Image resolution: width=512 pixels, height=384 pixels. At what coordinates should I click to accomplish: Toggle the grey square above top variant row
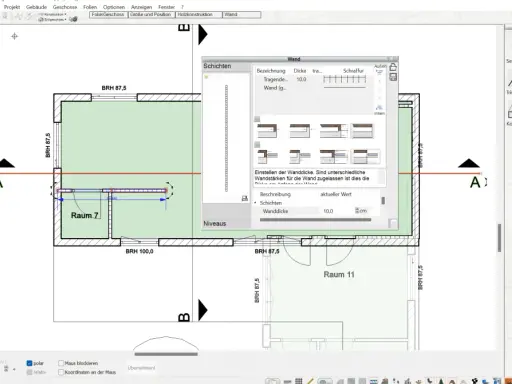pyautogui.click(x=257, y=119)
